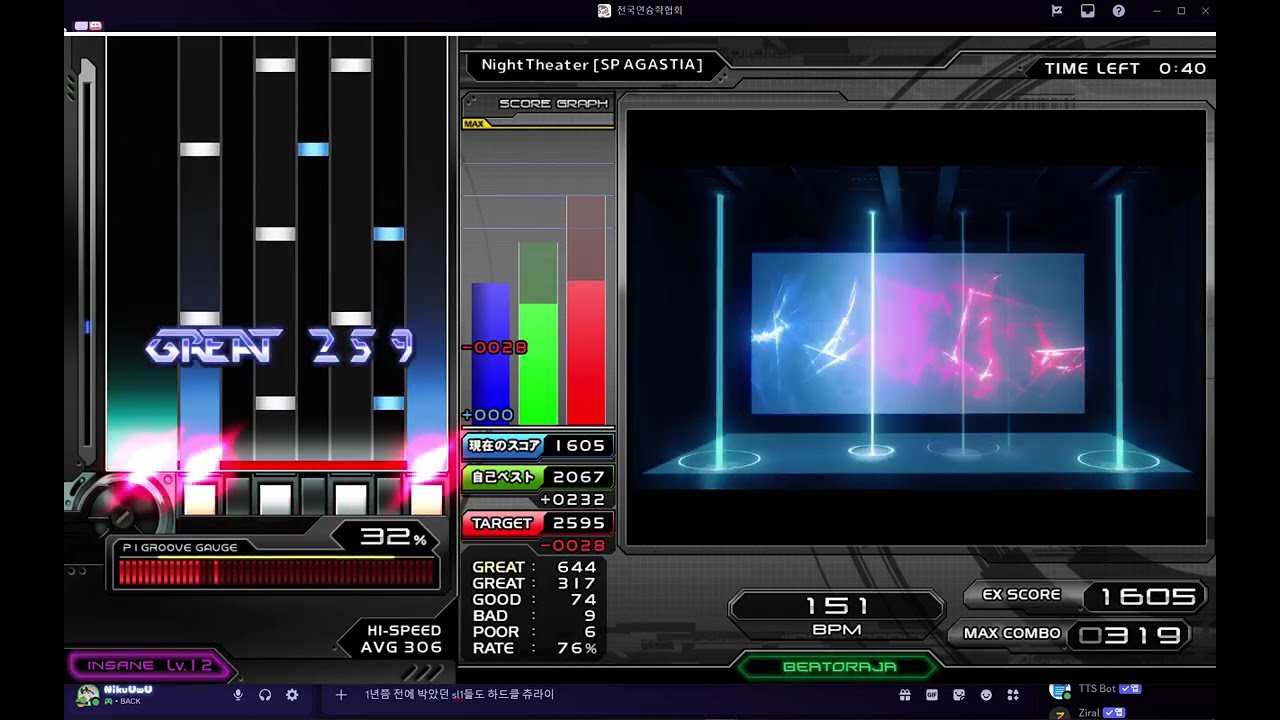
Task: Click the plus attachment button in chat
Action: [341, 695]
